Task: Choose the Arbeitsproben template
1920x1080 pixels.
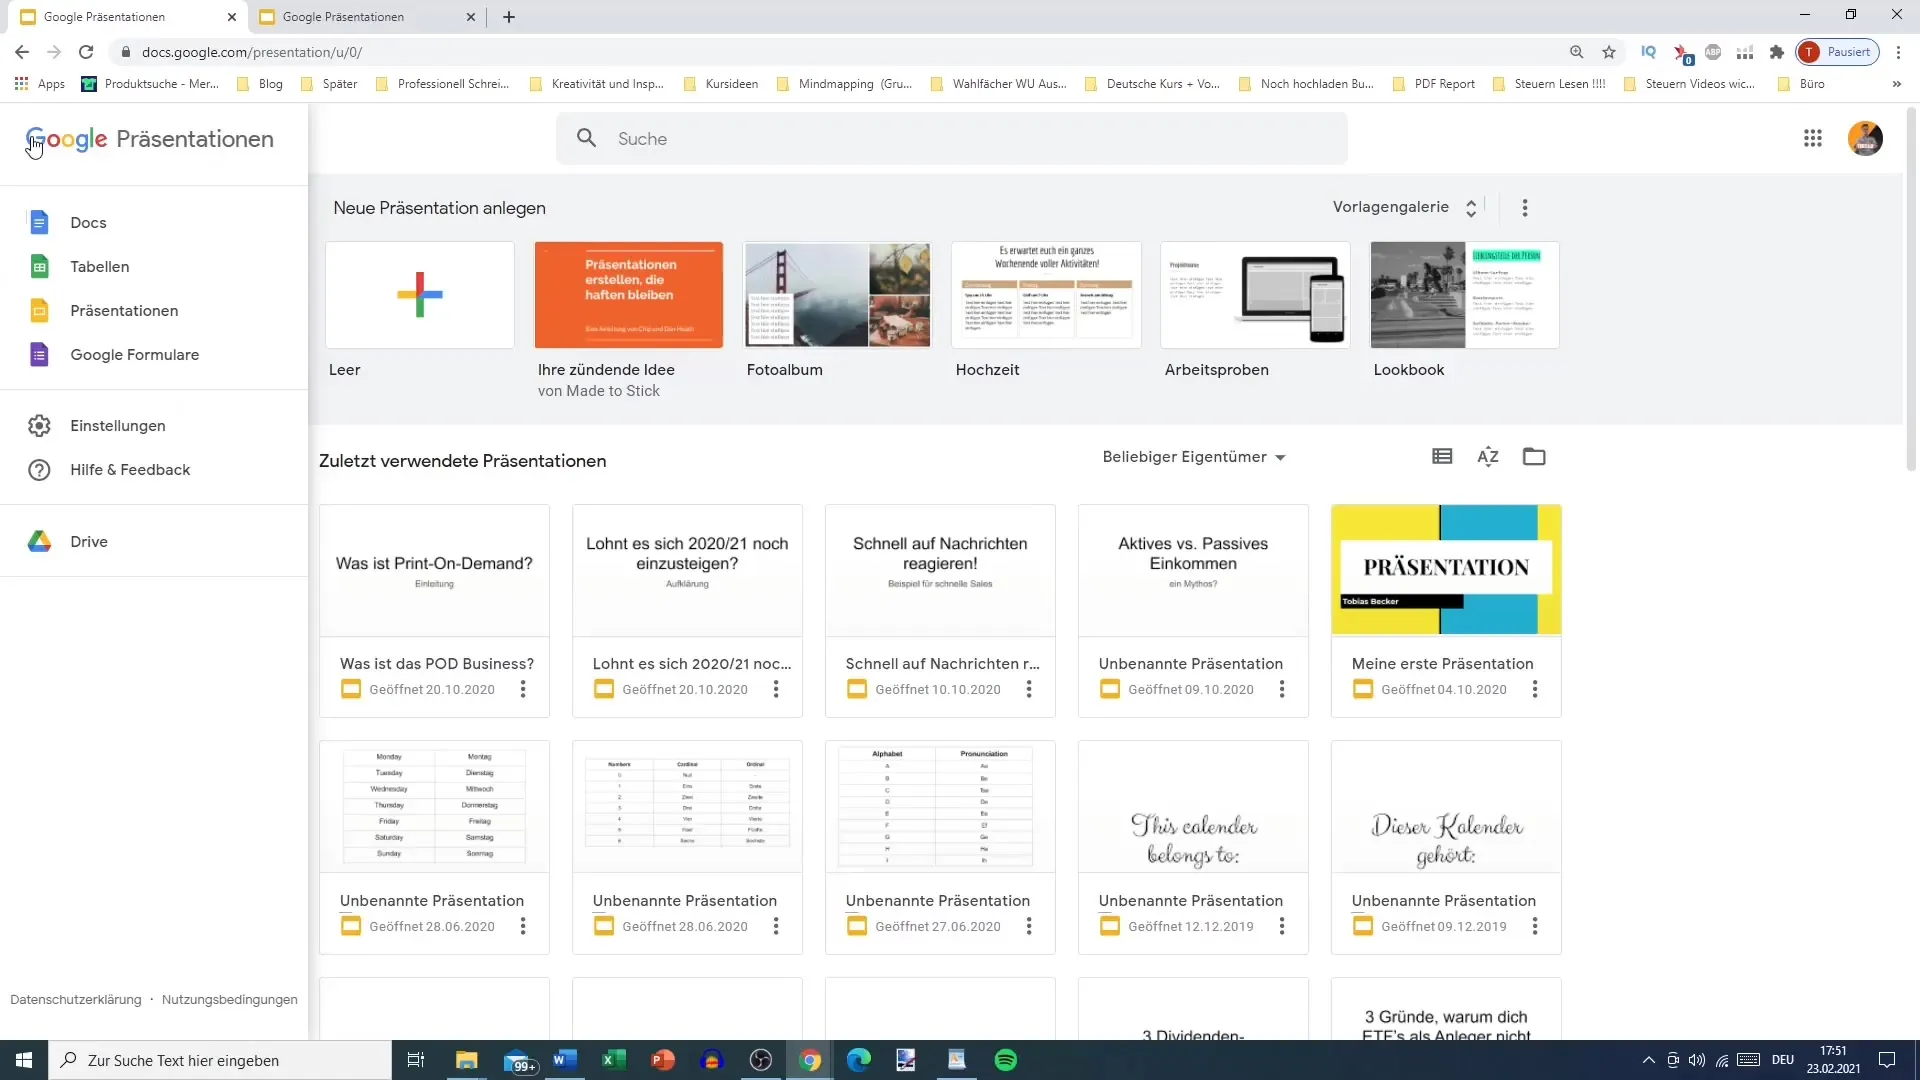Action: coord(1256,295)
